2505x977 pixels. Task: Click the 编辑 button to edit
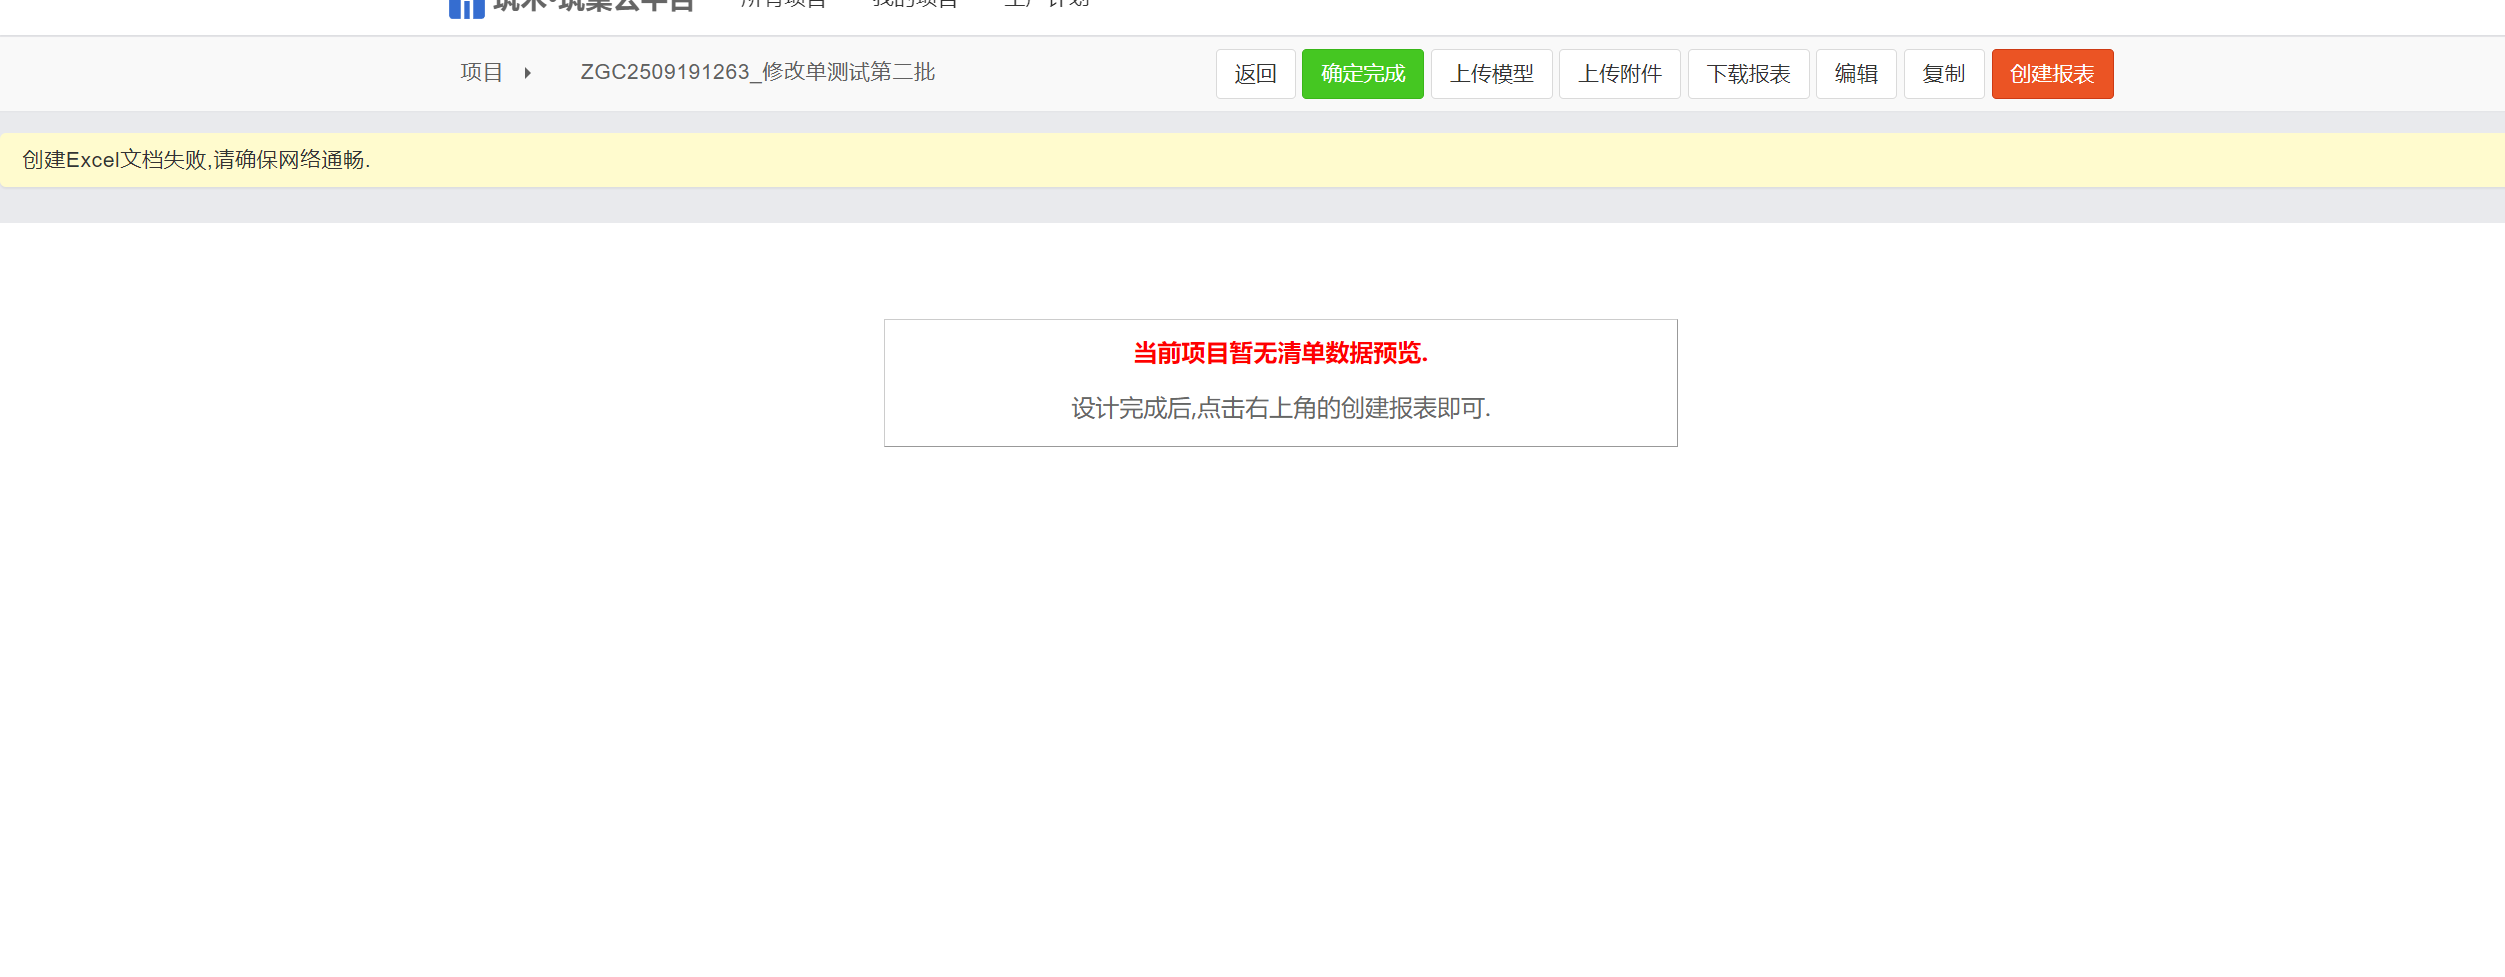[1856, 73]
